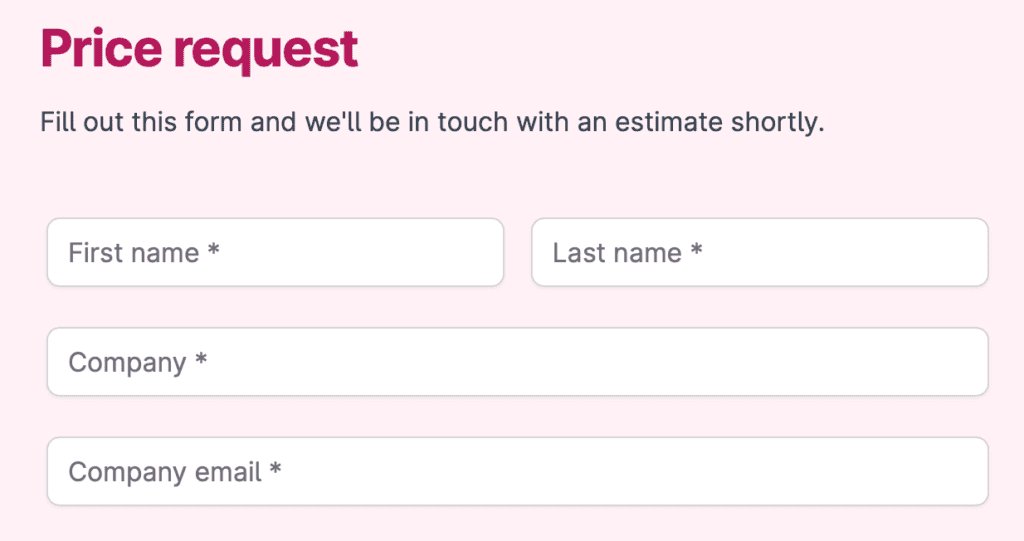Screen dimensions: 1024x541
Task: Click the First name input field
Action: (275, 253)
